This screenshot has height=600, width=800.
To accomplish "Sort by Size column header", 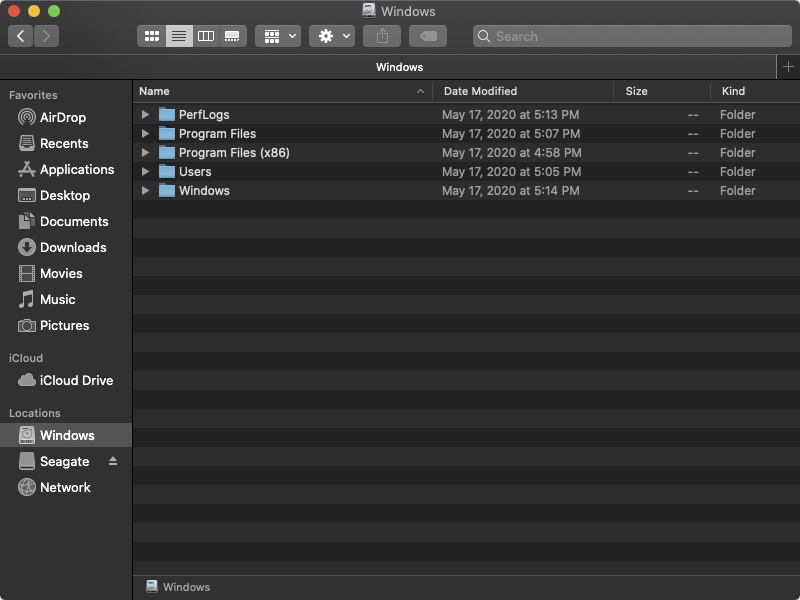I will 662,91.
